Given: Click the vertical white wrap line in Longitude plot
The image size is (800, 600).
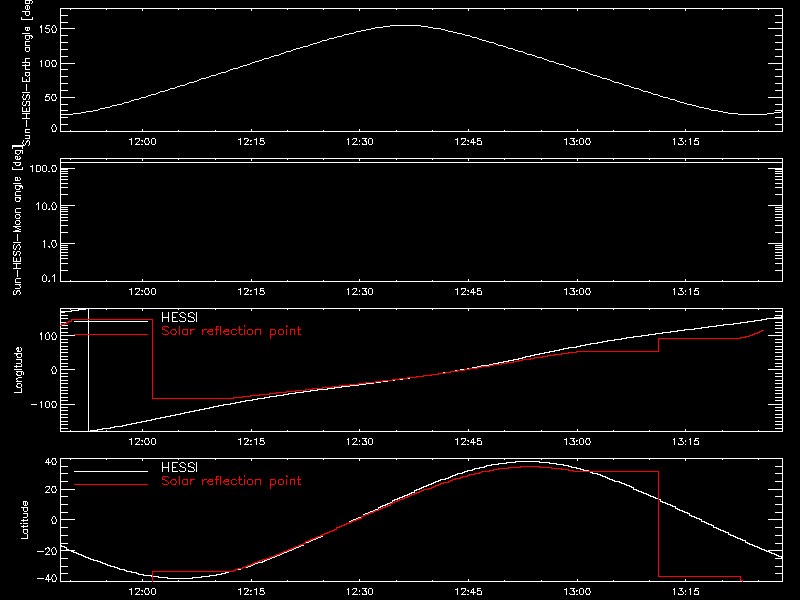Looking at the screenshot, I should [x=89, y=370].
